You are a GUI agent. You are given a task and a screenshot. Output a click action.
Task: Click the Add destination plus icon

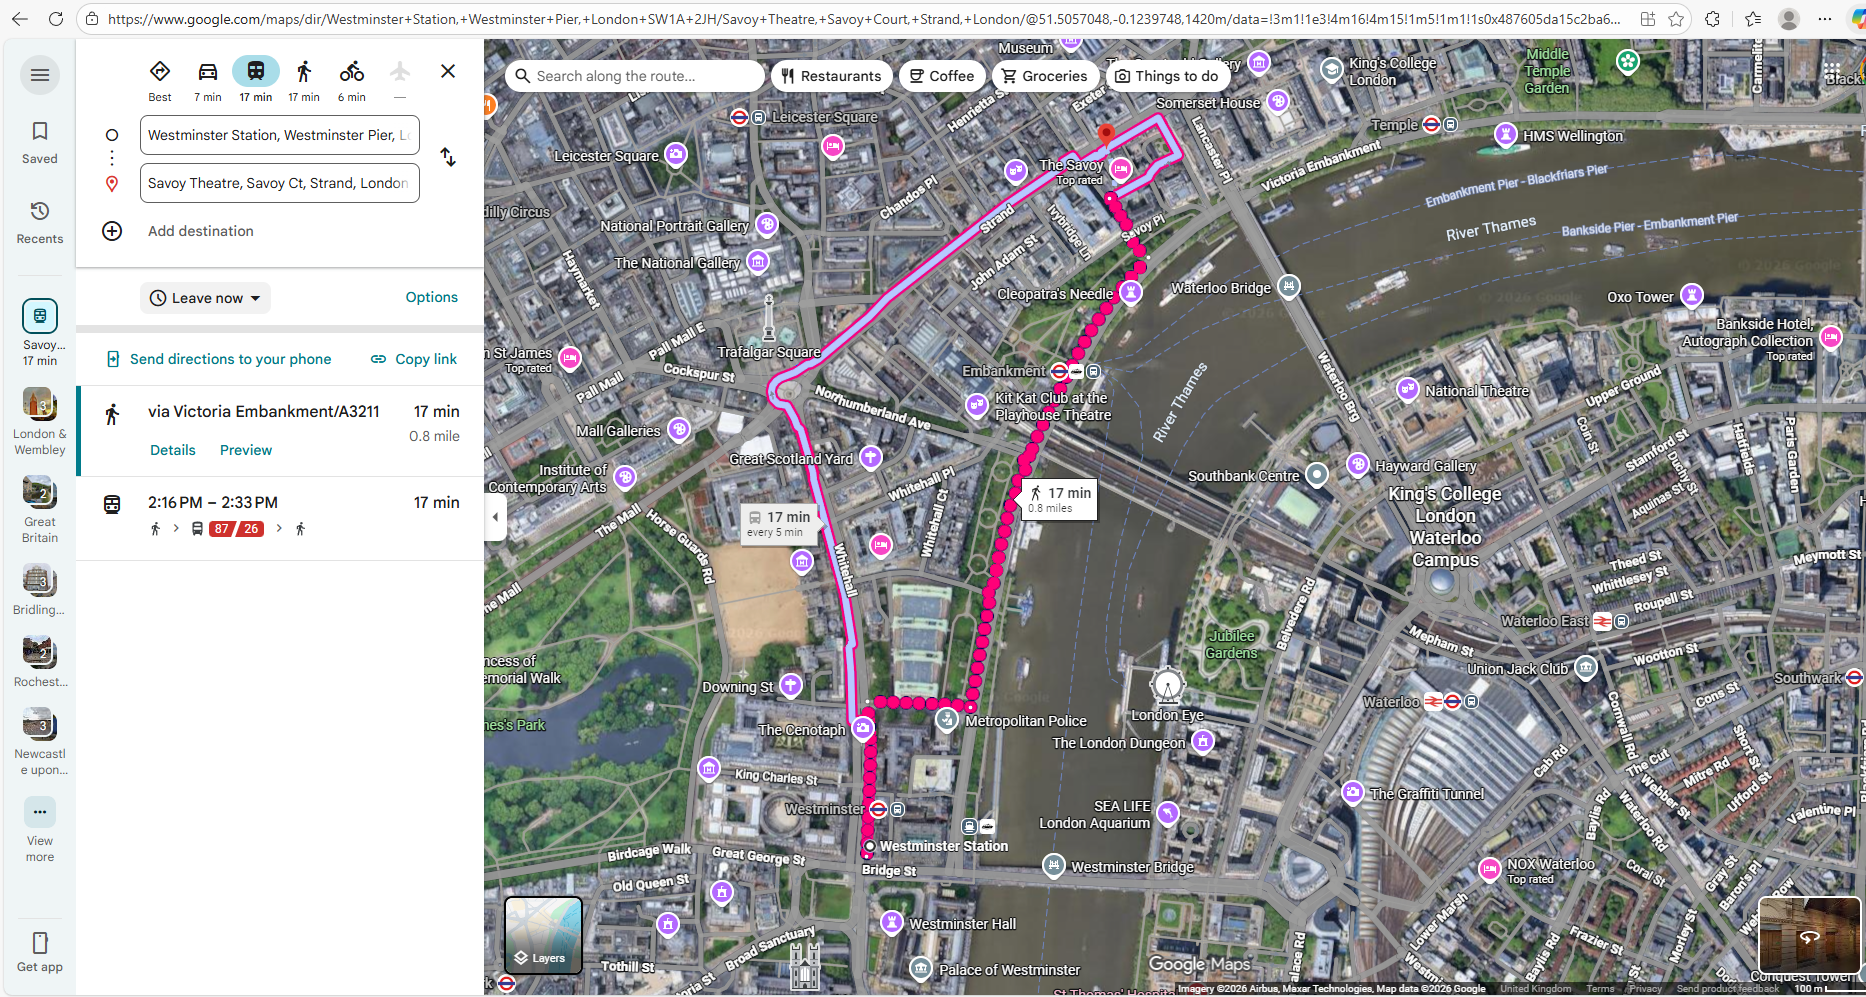click(x=112, y=231)
